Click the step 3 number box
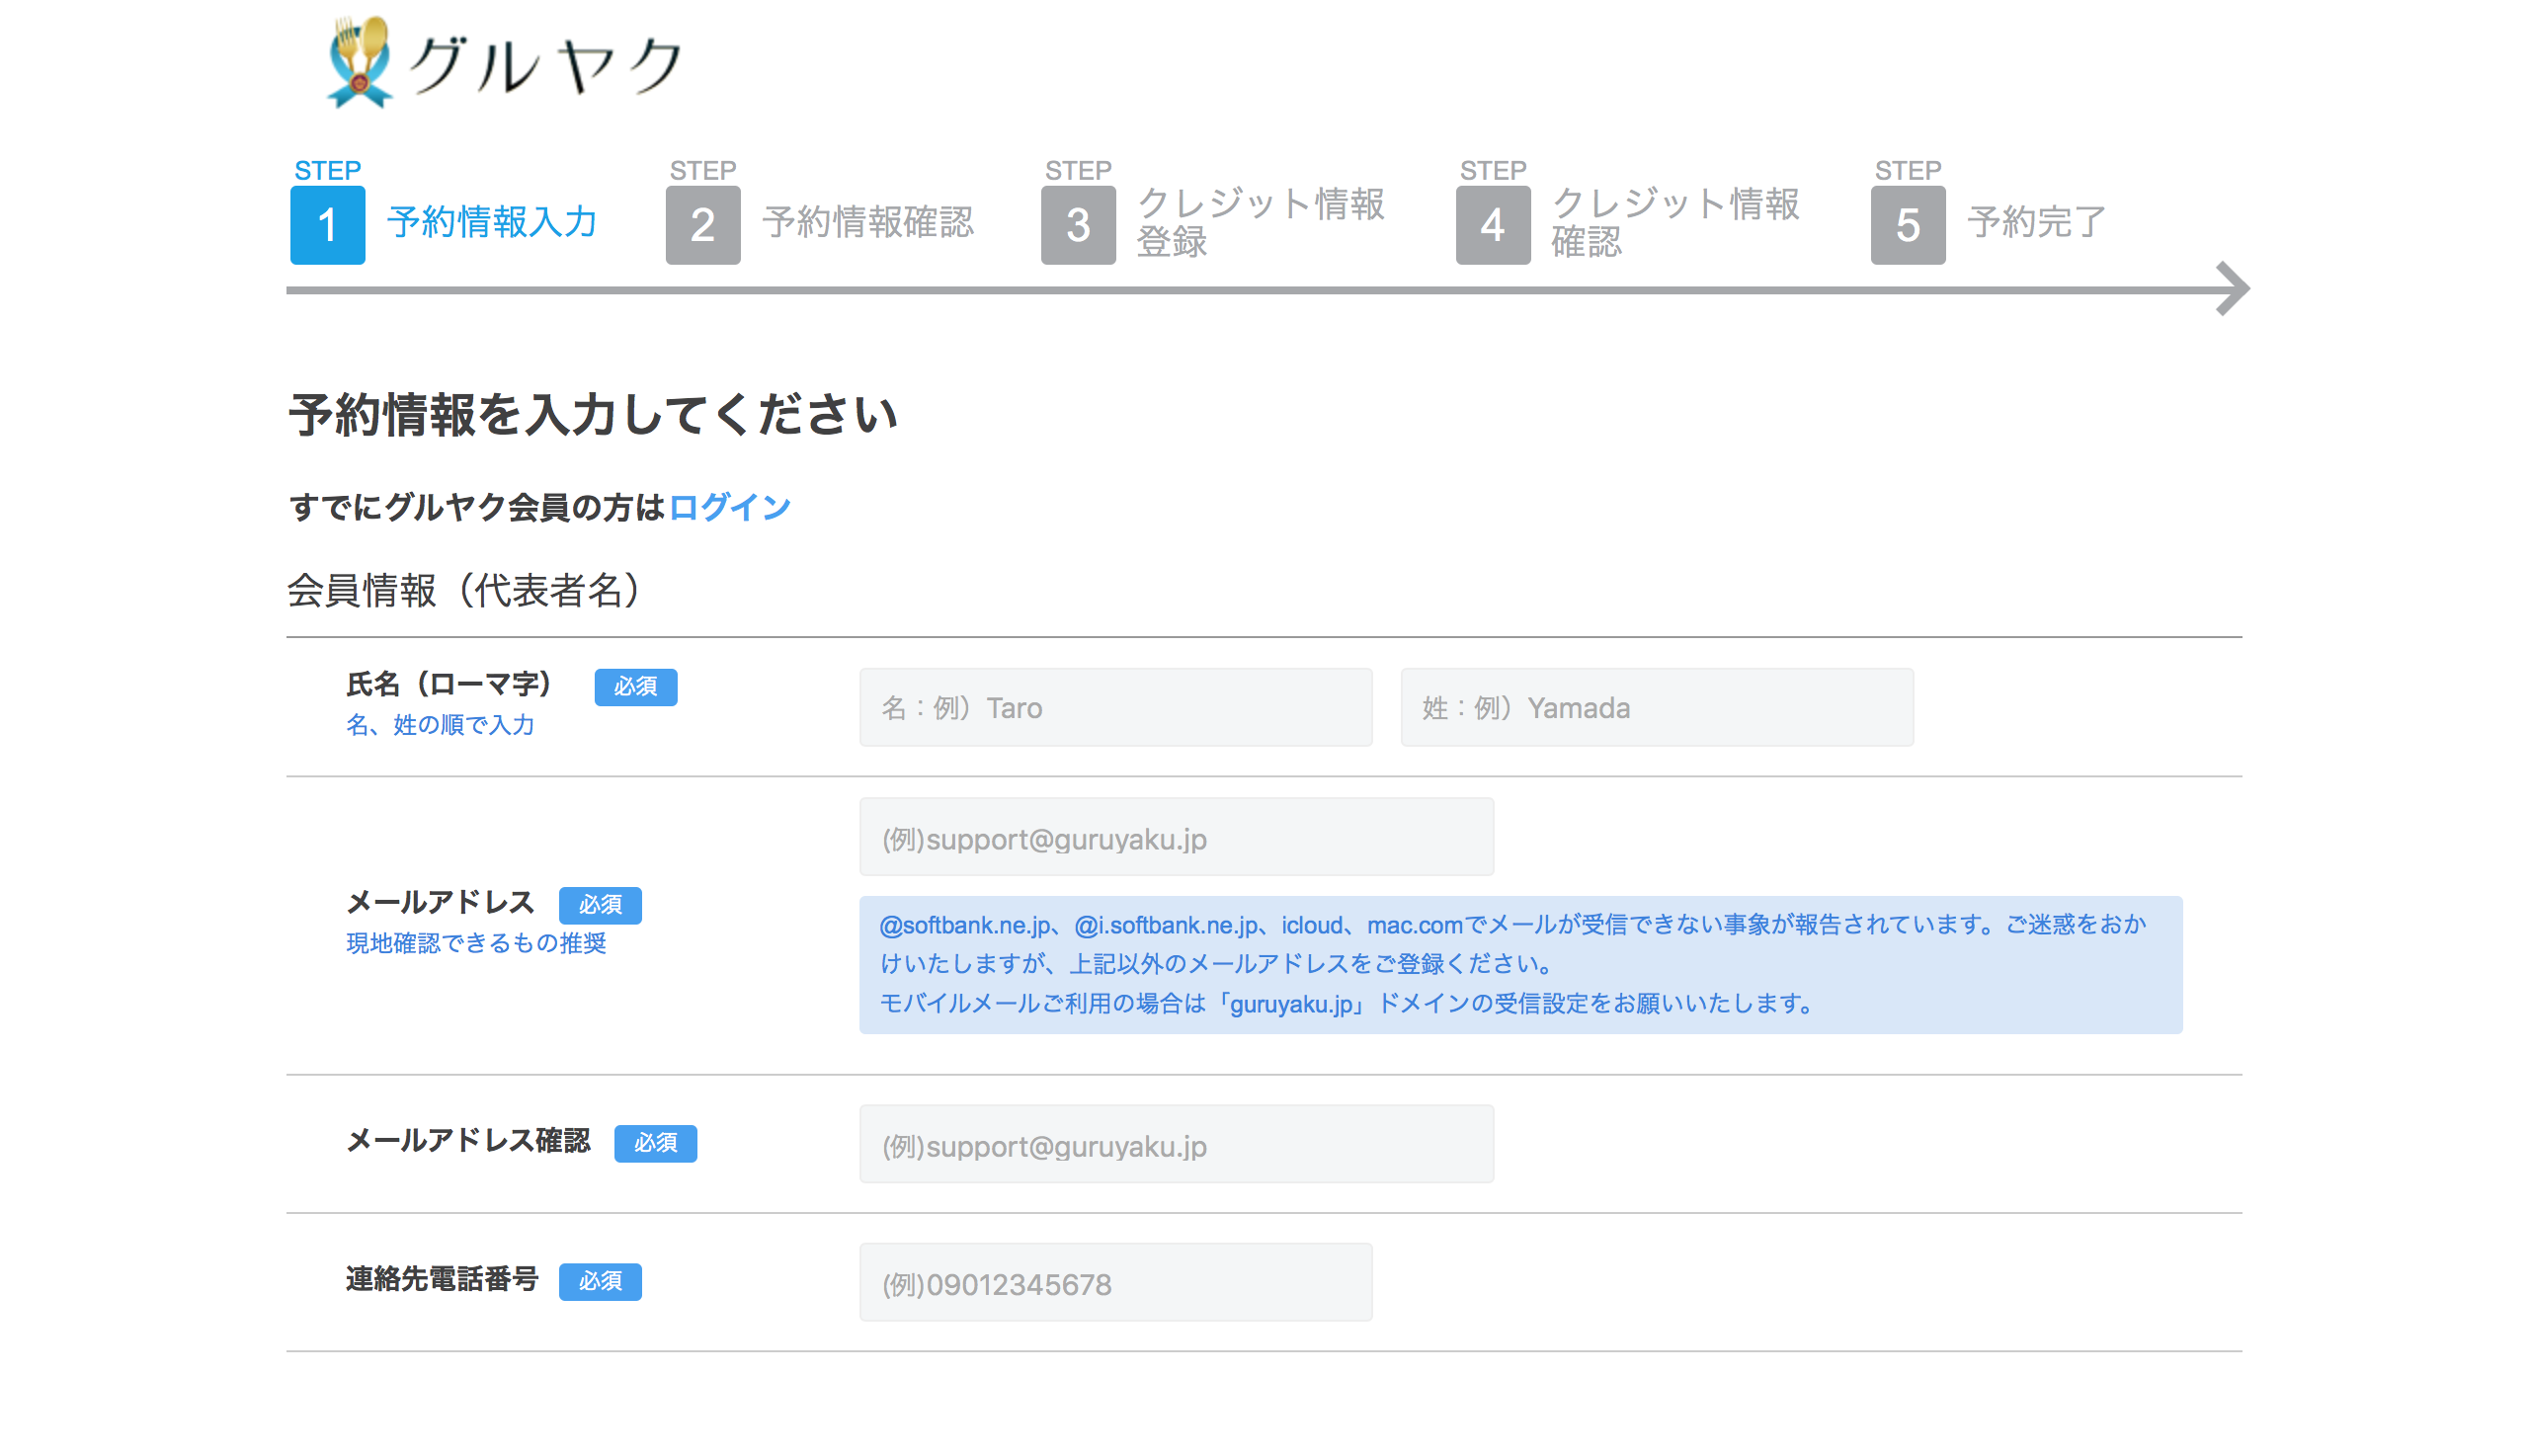This screenshot has height=1456, width=2529. 1077,224
